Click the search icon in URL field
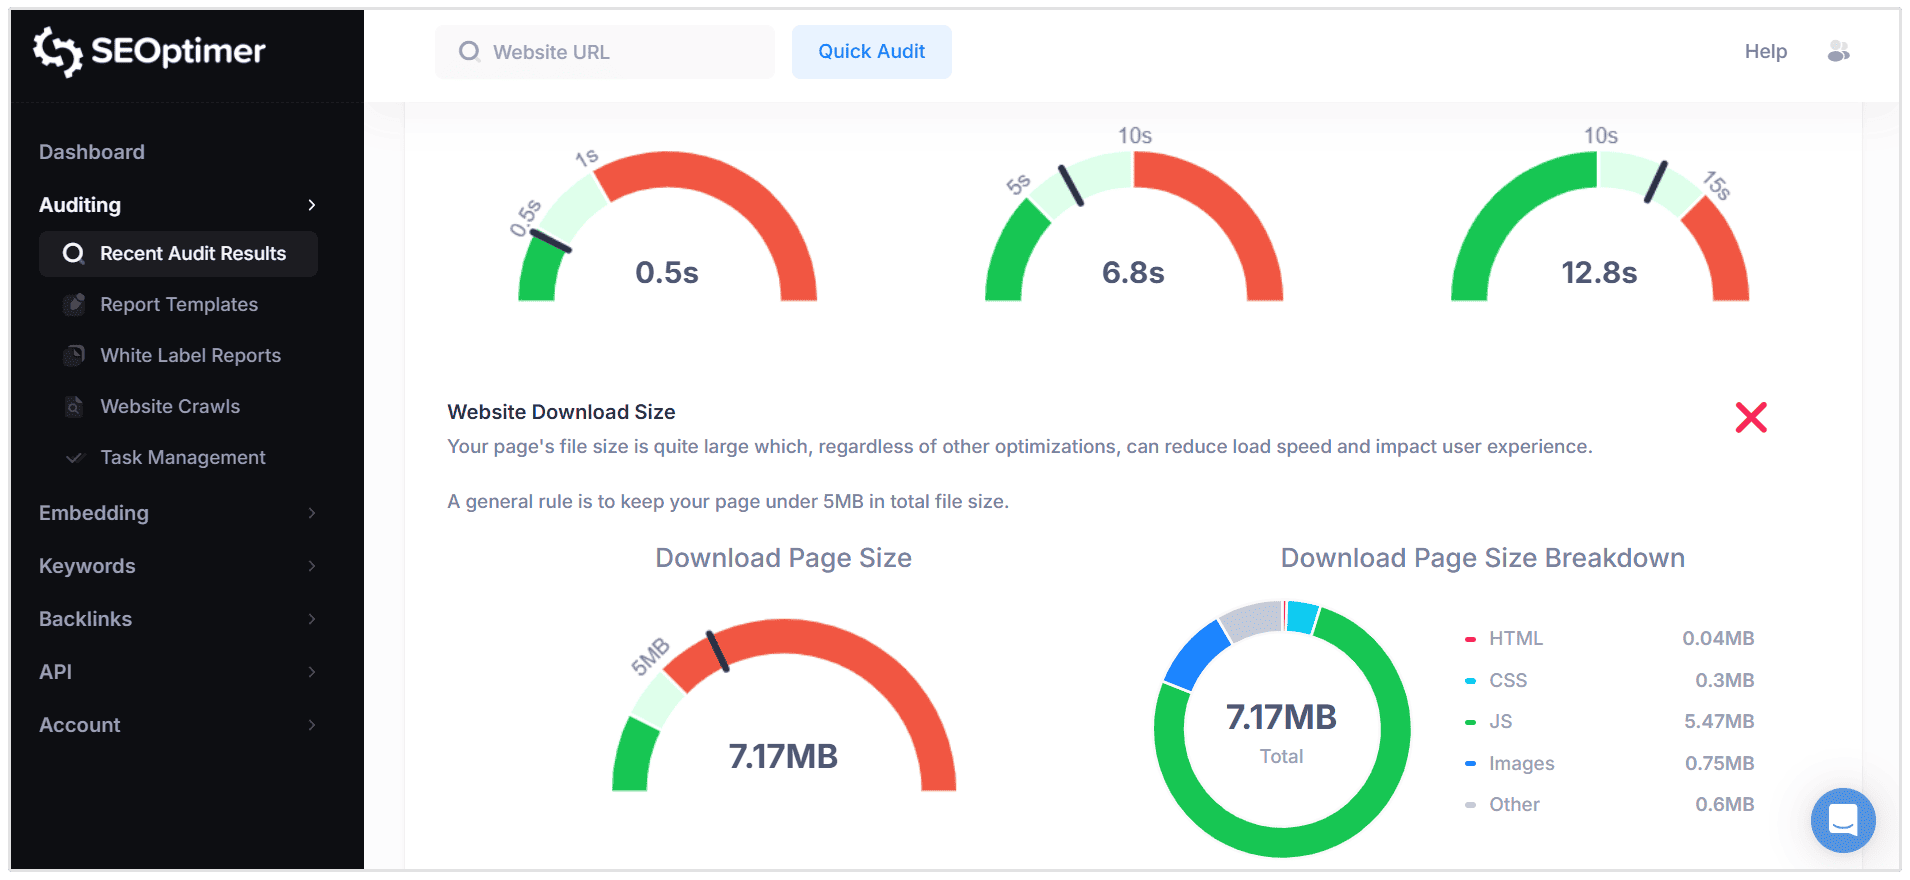The width and height of the screenshot is (1910, 880). pyautogui.click(x=469, y=52)
